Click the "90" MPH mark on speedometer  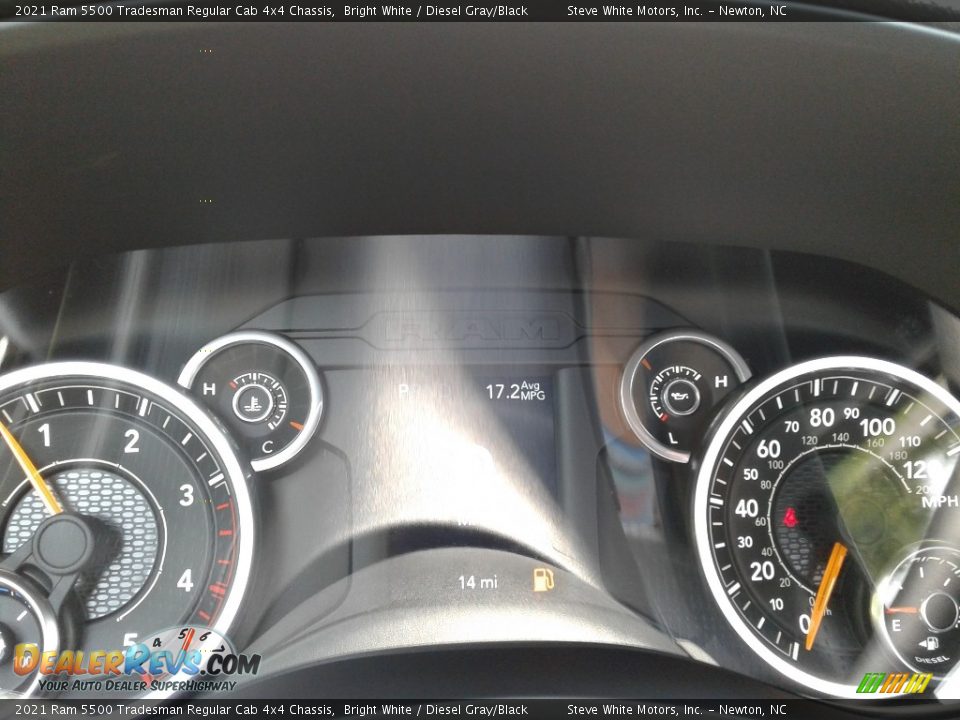[x=851, y=413]
